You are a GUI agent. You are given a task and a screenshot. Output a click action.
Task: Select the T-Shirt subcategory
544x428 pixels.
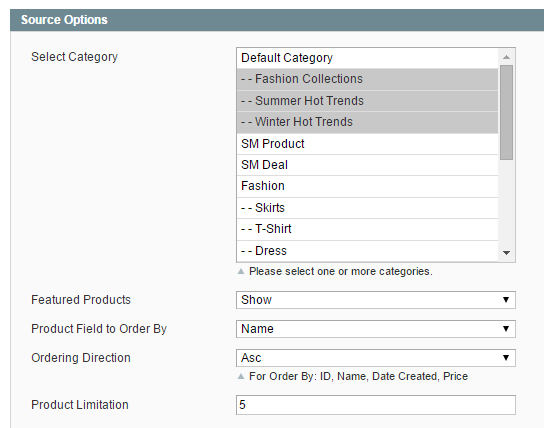pos(367,229)
